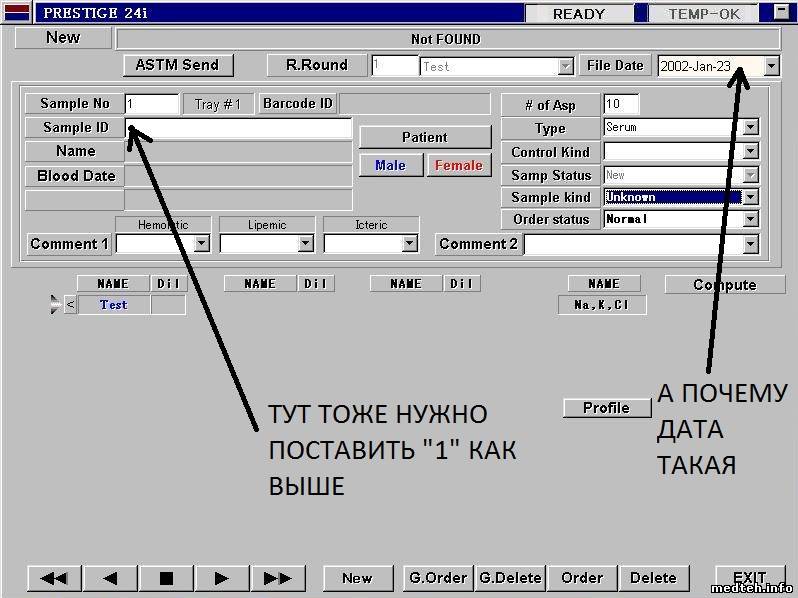Select Male patient gender
Image resolution: width=798 pixels, height=598 pixels.
(x=390, y=165)
